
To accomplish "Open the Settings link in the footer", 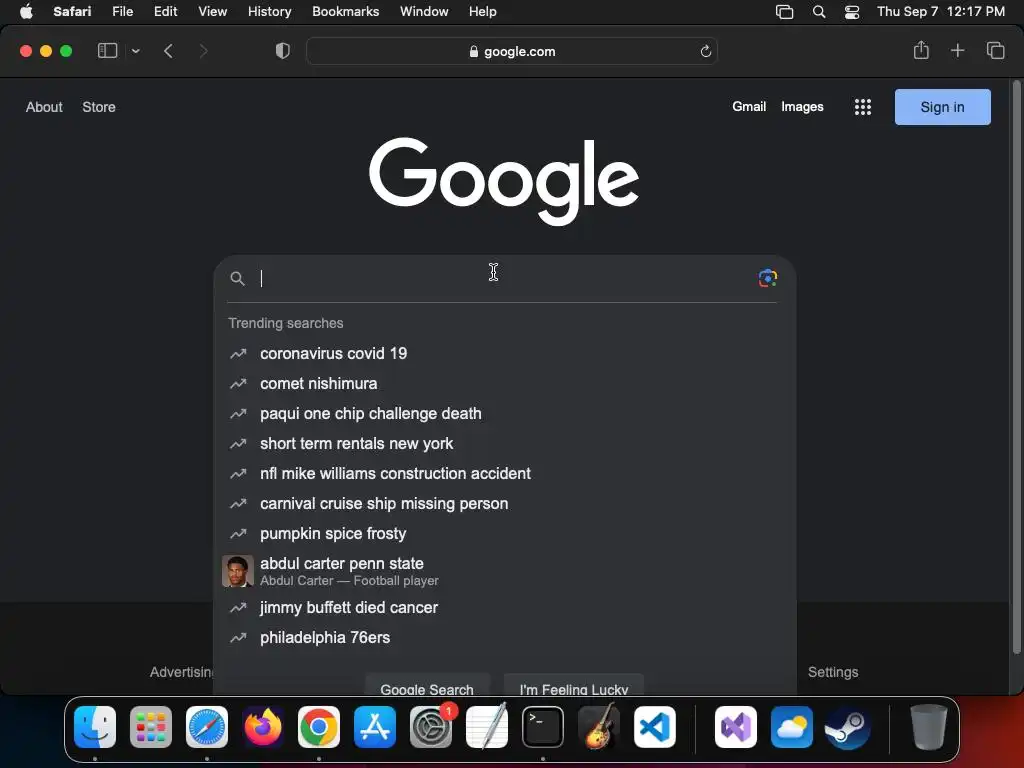I will click(x=833, y=672).
